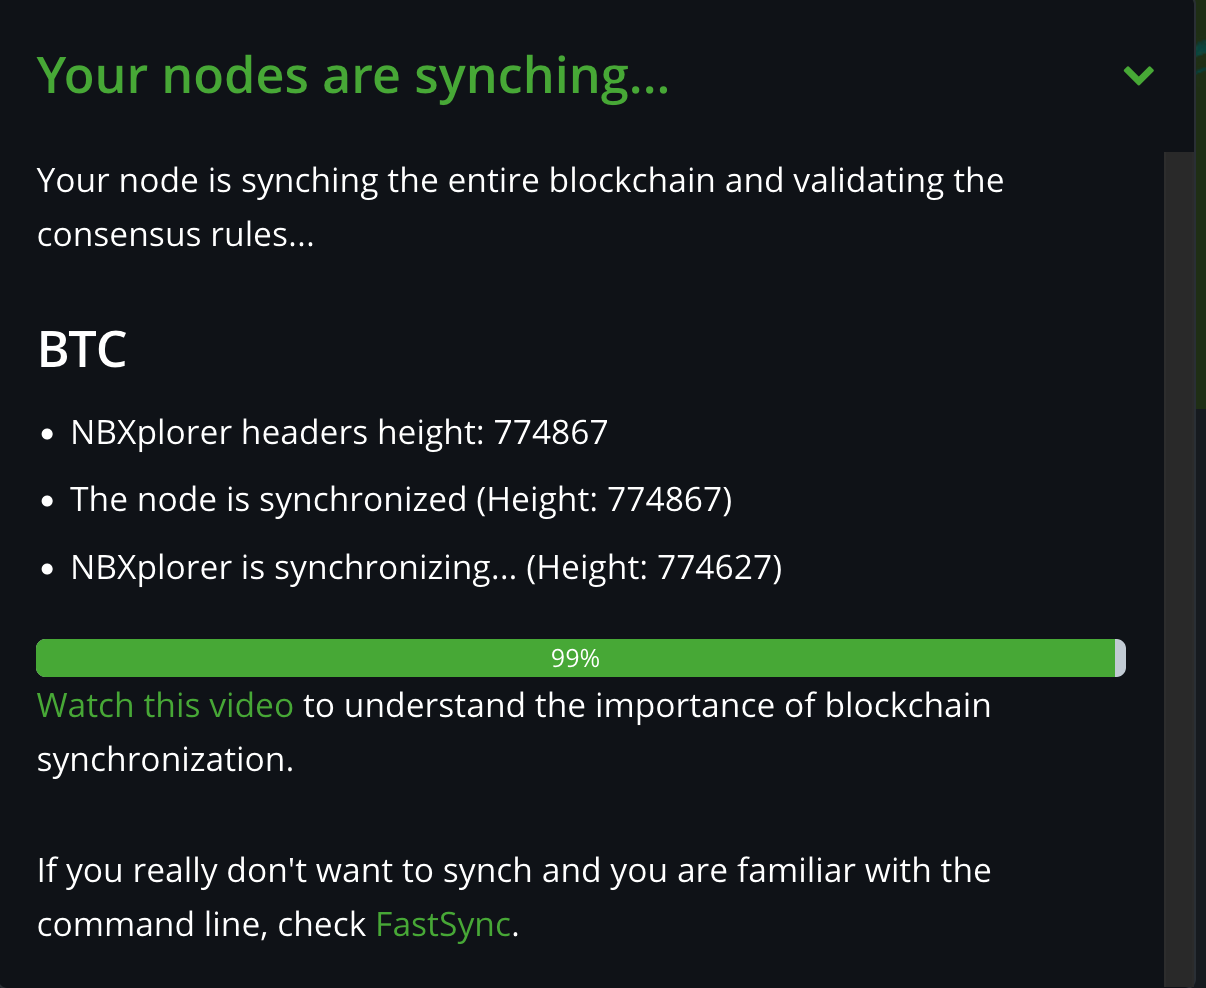Click the 99% label on the progress bar

pos(575,658)
